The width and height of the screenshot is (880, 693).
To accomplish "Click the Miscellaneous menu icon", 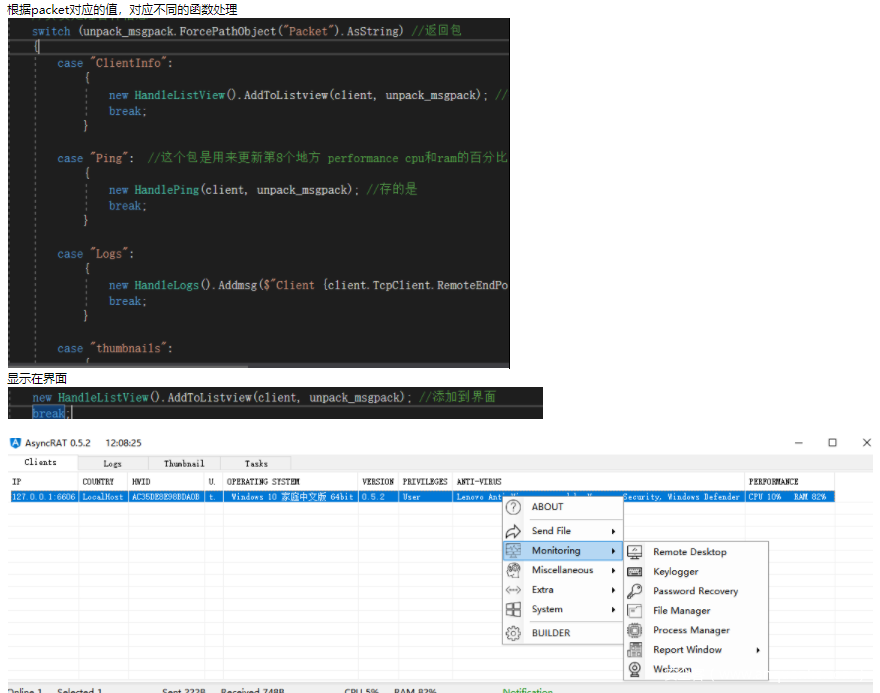I will (x=514, y=570).
